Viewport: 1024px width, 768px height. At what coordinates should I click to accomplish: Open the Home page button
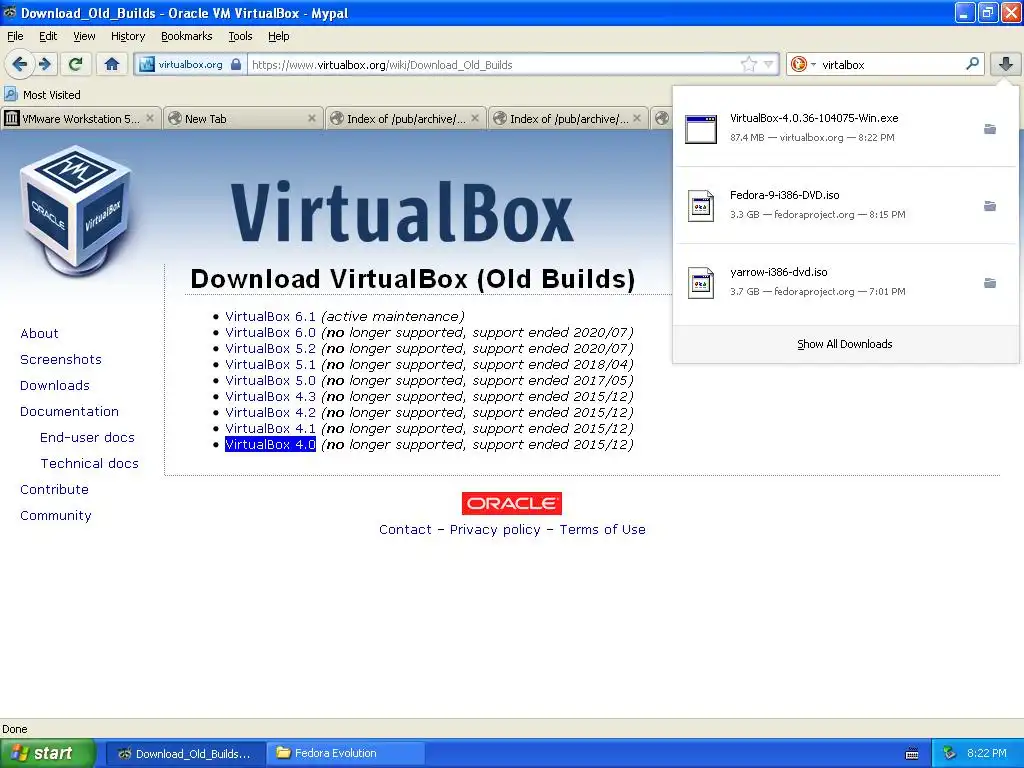pyautogui.click(x=112, y=64)
